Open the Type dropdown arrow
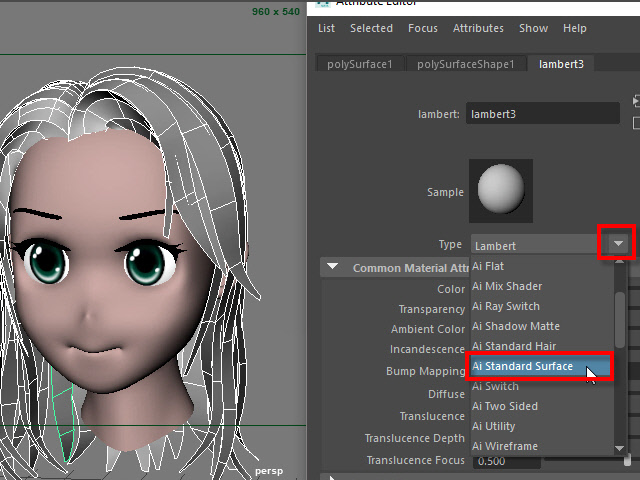The image size is (640, 480). pyautogui.click(x=618, y=244)
